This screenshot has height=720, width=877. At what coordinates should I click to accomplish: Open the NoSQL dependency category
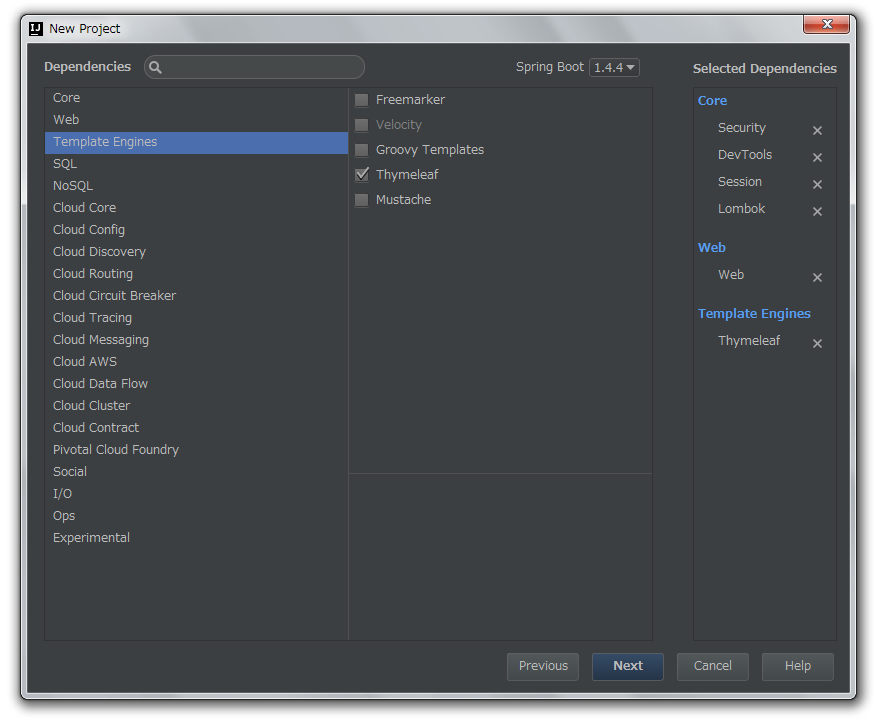coord(196,186)
